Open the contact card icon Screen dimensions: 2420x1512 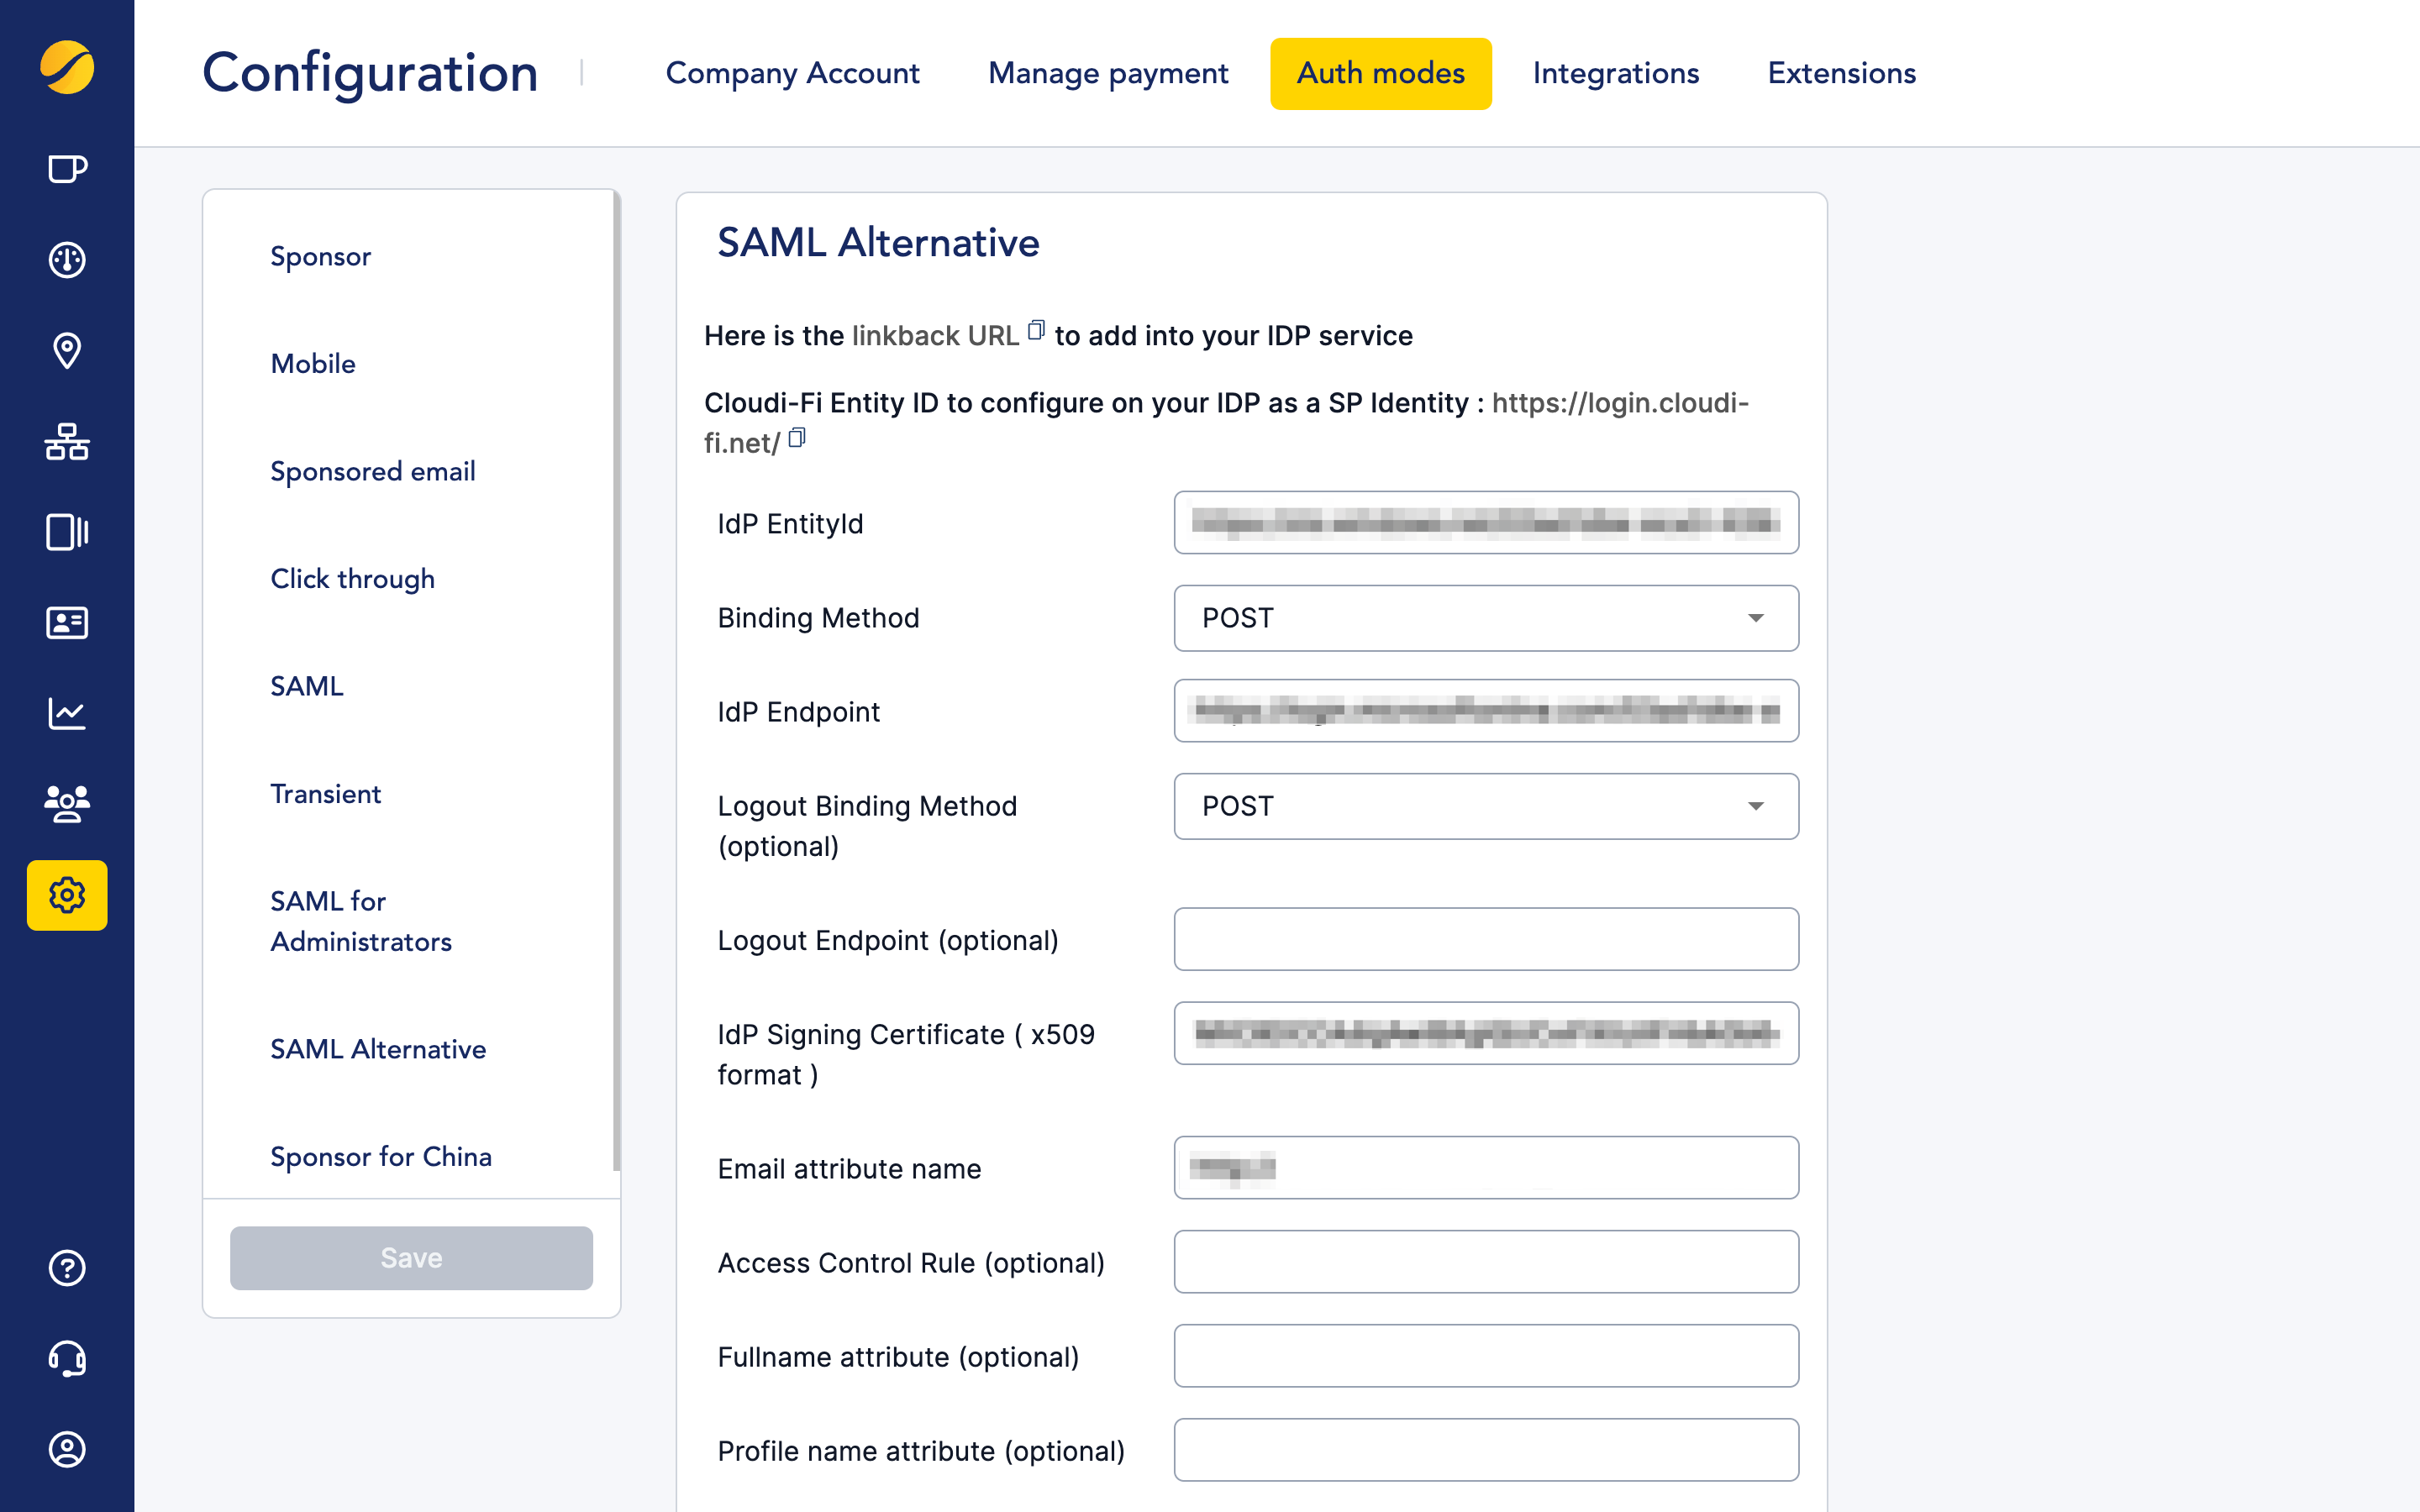[66, 623]
